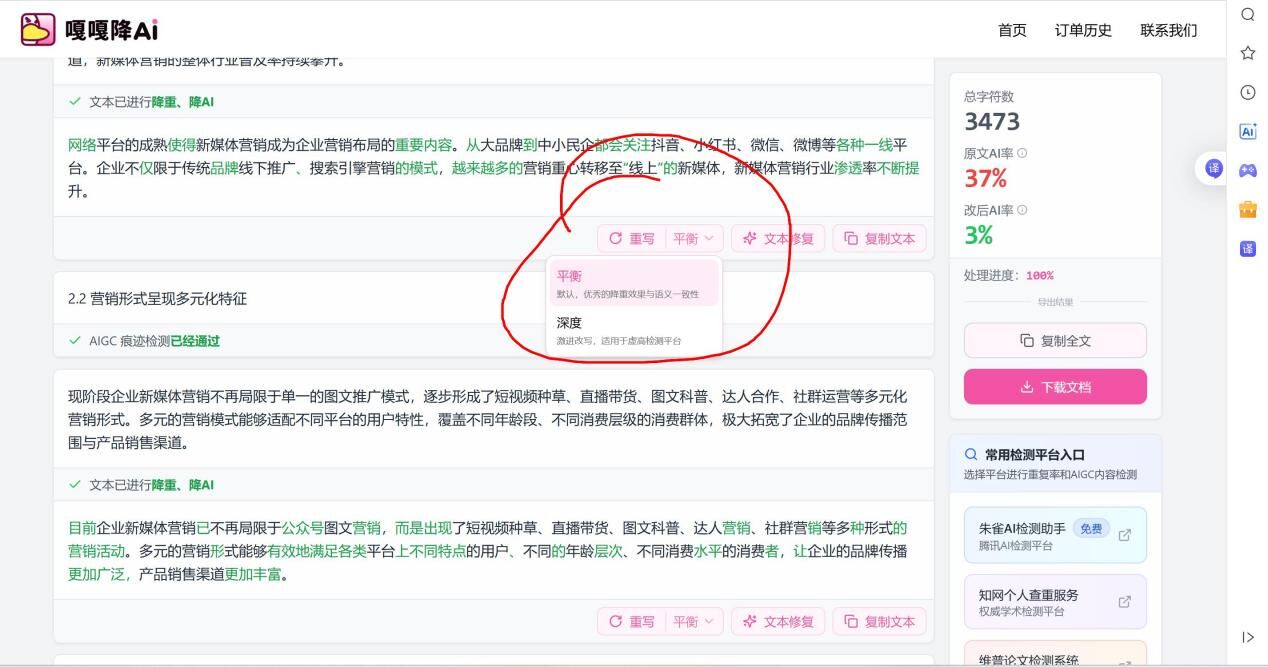Click 复制文本 button under 目前企业 paragraph
Viewport: 1268px width, 667px height.
pos(879,622)
